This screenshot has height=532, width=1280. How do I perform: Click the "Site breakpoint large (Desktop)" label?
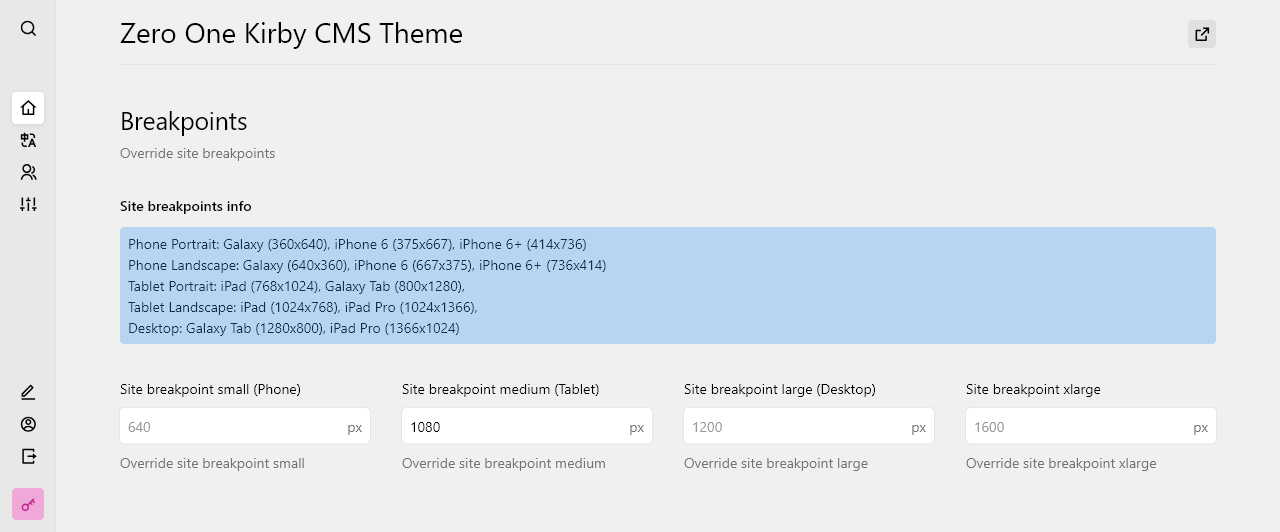[779, 389]
